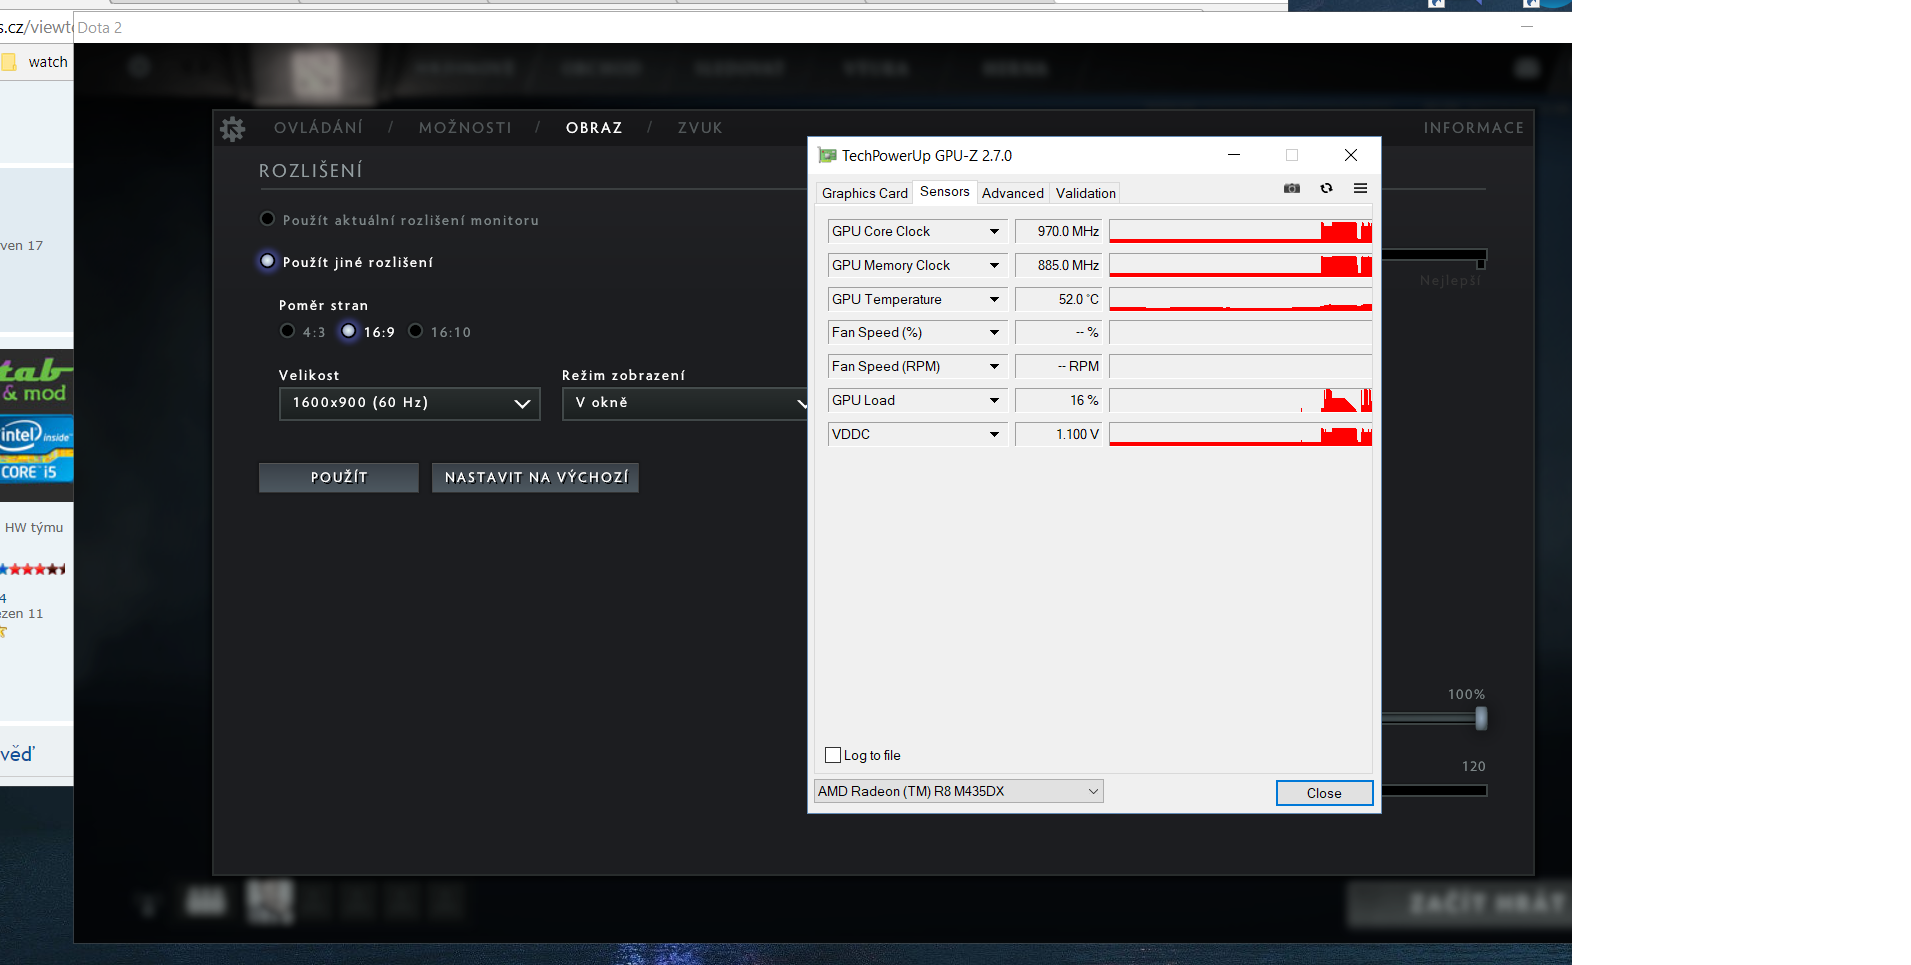Click the GPU Memory Clock history graph

click(1240, 265)
